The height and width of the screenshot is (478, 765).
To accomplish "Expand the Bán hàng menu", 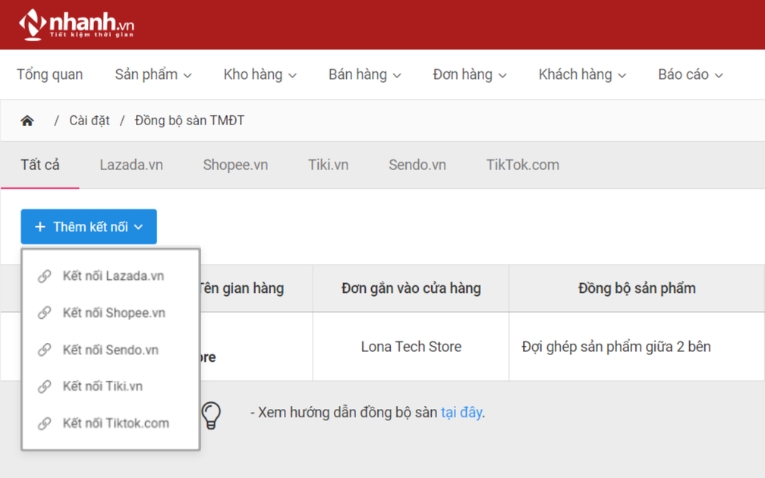I will point(364,75).
